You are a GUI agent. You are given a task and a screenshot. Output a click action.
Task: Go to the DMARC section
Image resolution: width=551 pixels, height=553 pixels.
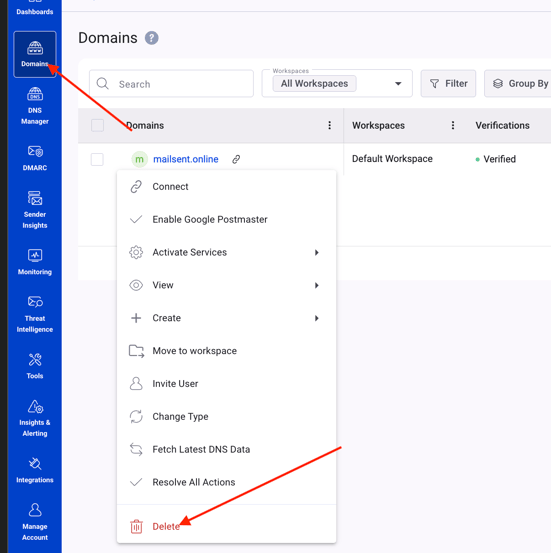coord(35,158)
